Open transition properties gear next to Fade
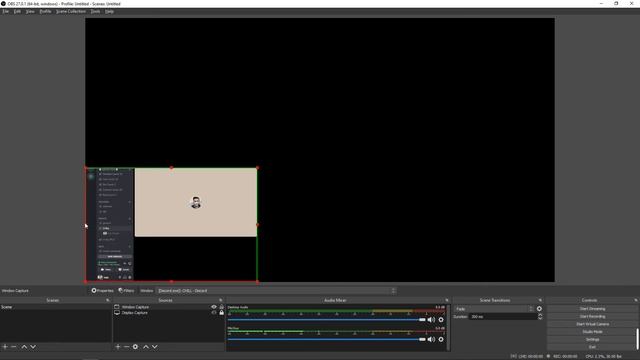Image resolution: width=640 pixels, height=360 pixels. point(539,309)
